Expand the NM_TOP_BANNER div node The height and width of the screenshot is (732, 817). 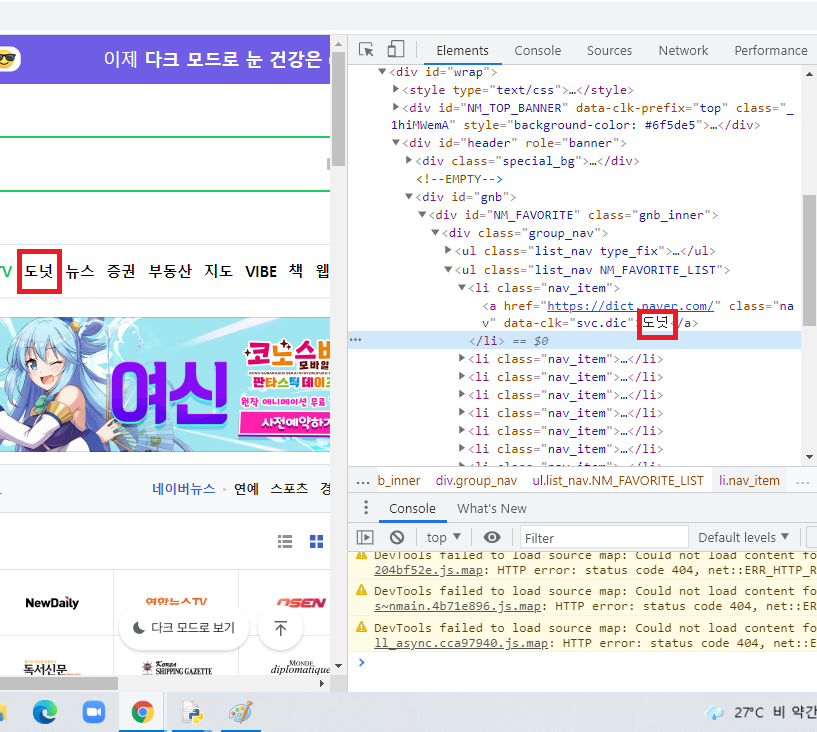click(396, 107)
